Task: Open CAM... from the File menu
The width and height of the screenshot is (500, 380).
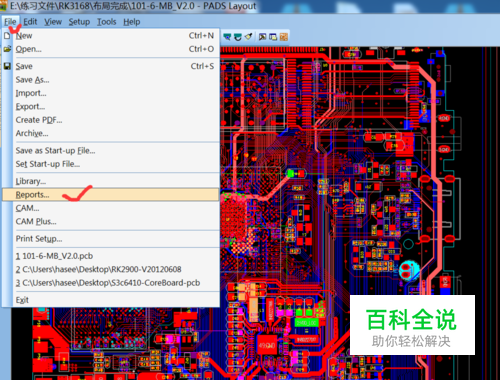Action: pyautogui.click(x=111, y=208)
